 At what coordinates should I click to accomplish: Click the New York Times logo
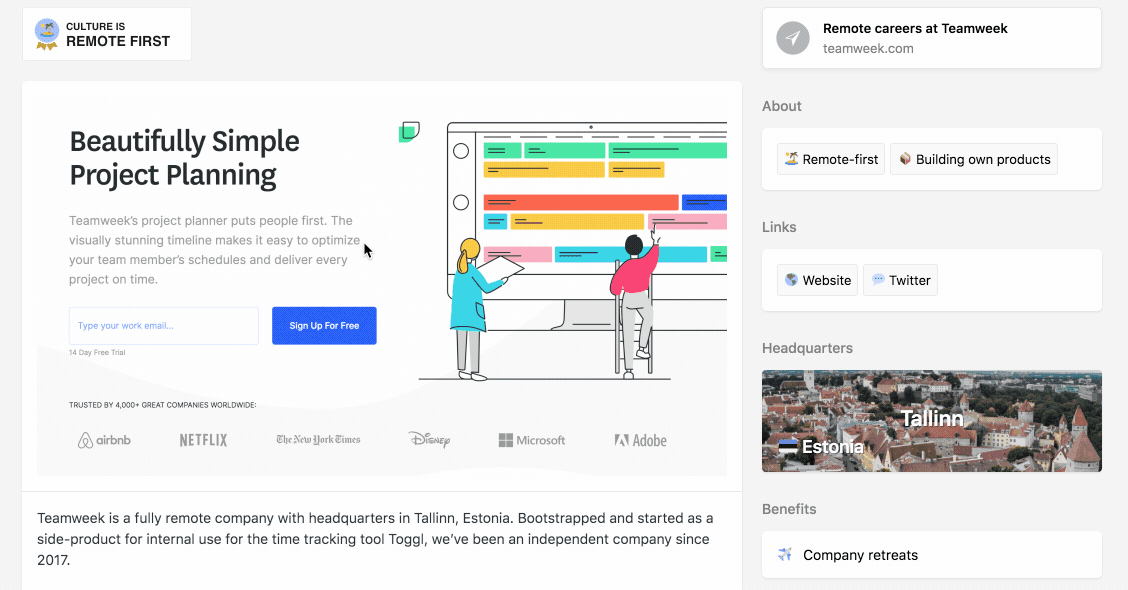pyautogui.click(x=318, y=440)
